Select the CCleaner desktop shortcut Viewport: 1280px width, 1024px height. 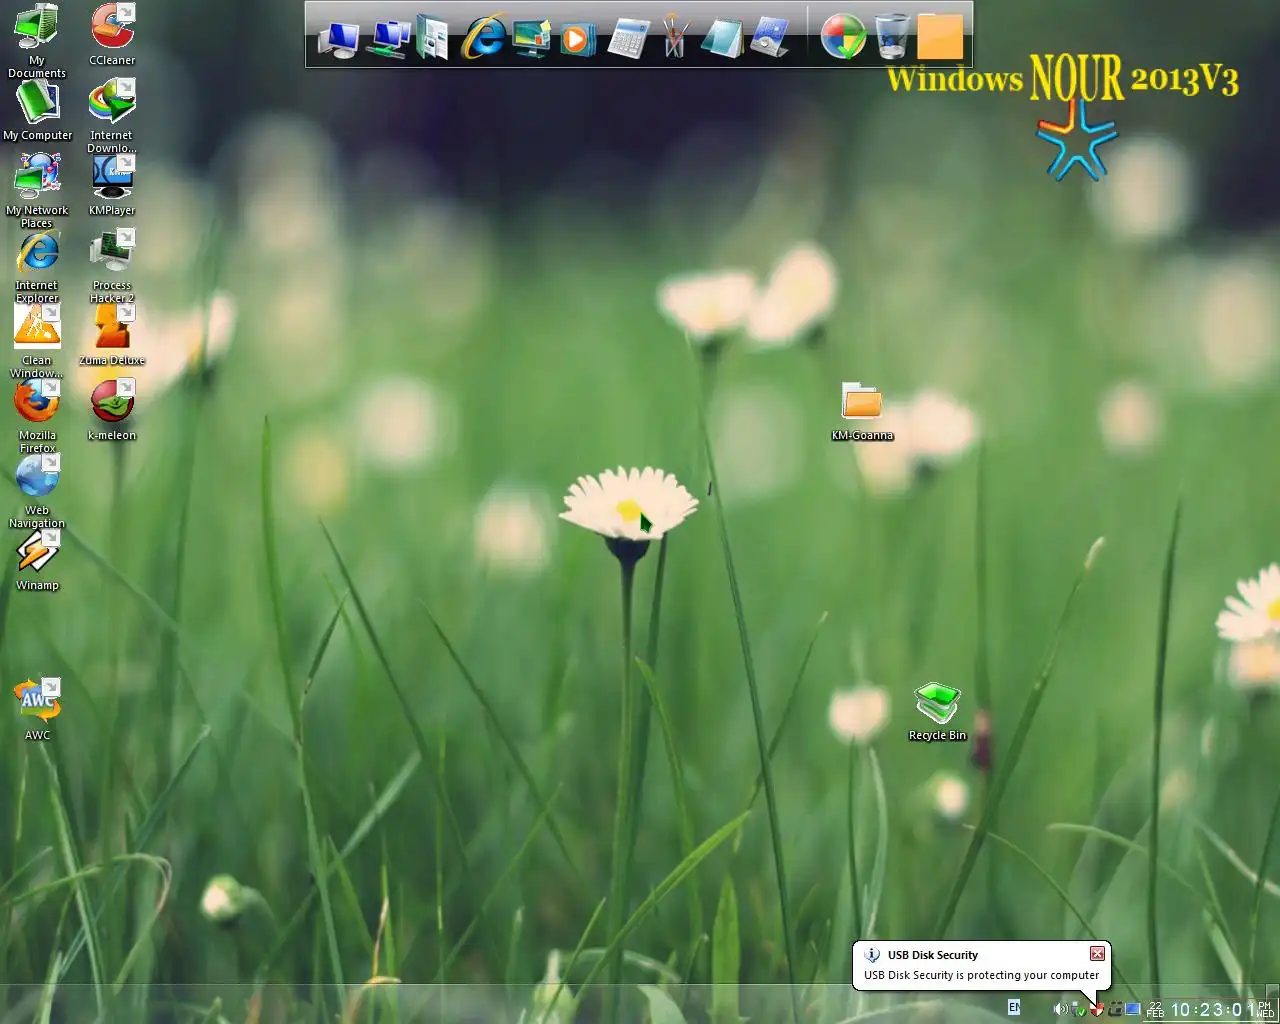[x=112, y=34]
